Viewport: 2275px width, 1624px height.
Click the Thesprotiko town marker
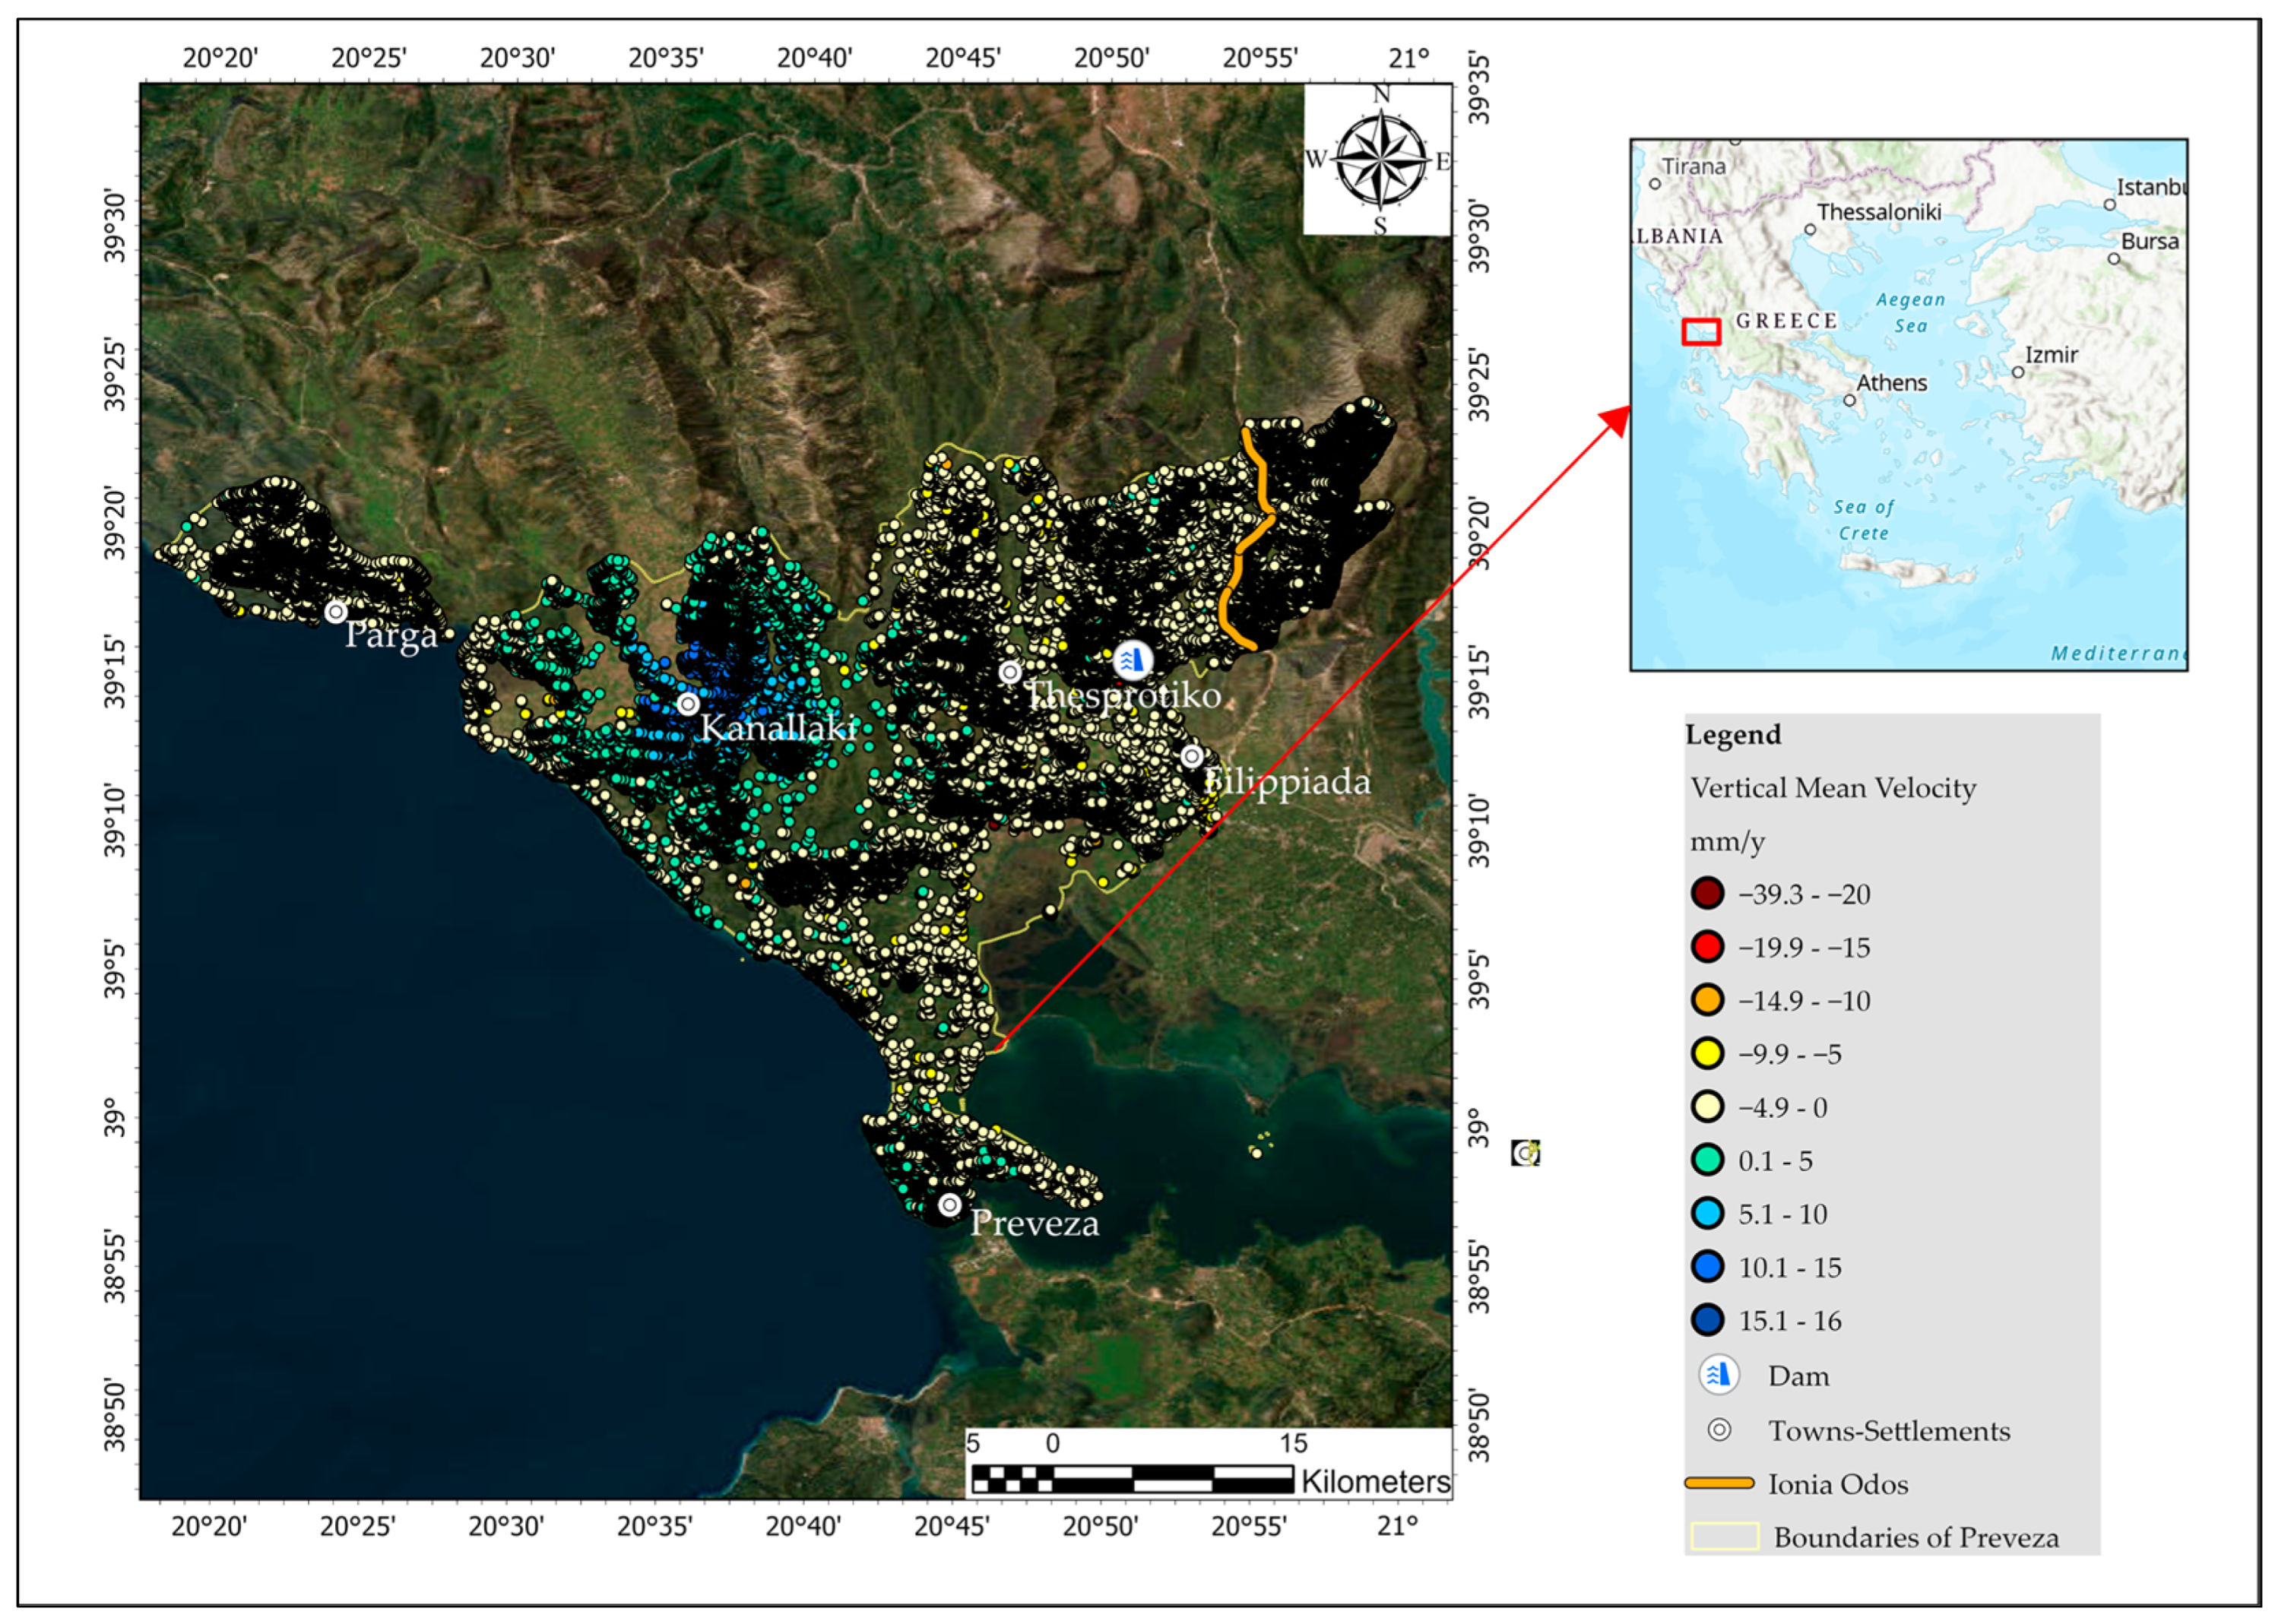point(1010,672)
